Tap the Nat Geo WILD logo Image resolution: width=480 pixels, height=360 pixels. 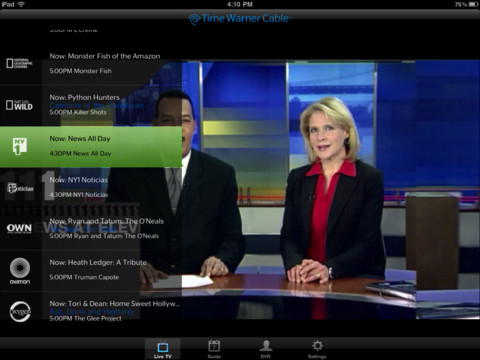tap(20, 105)
